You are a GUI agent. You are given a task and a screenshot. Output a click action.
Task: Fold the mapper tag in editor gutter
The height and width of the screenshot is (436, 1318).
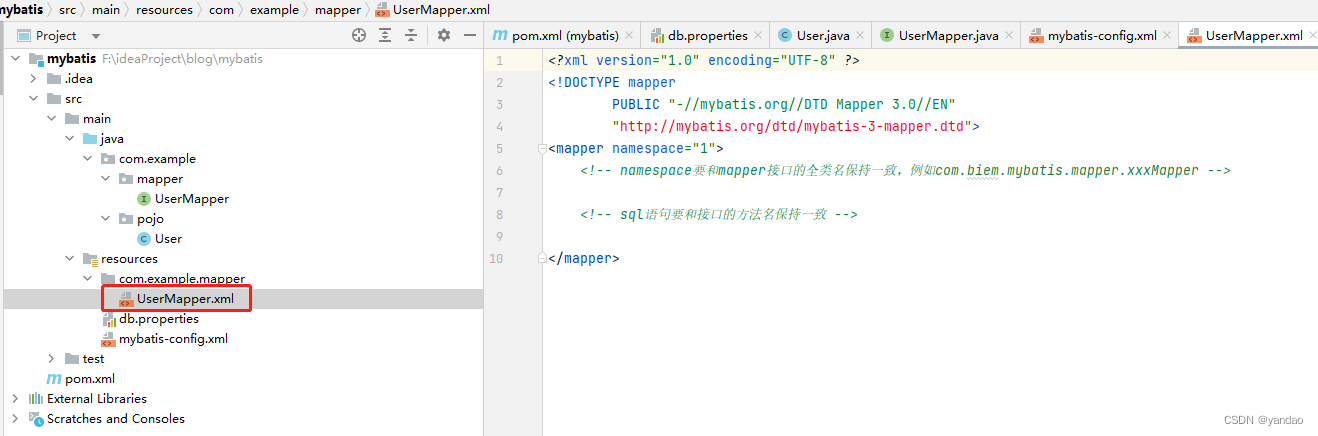click(541, 149)
